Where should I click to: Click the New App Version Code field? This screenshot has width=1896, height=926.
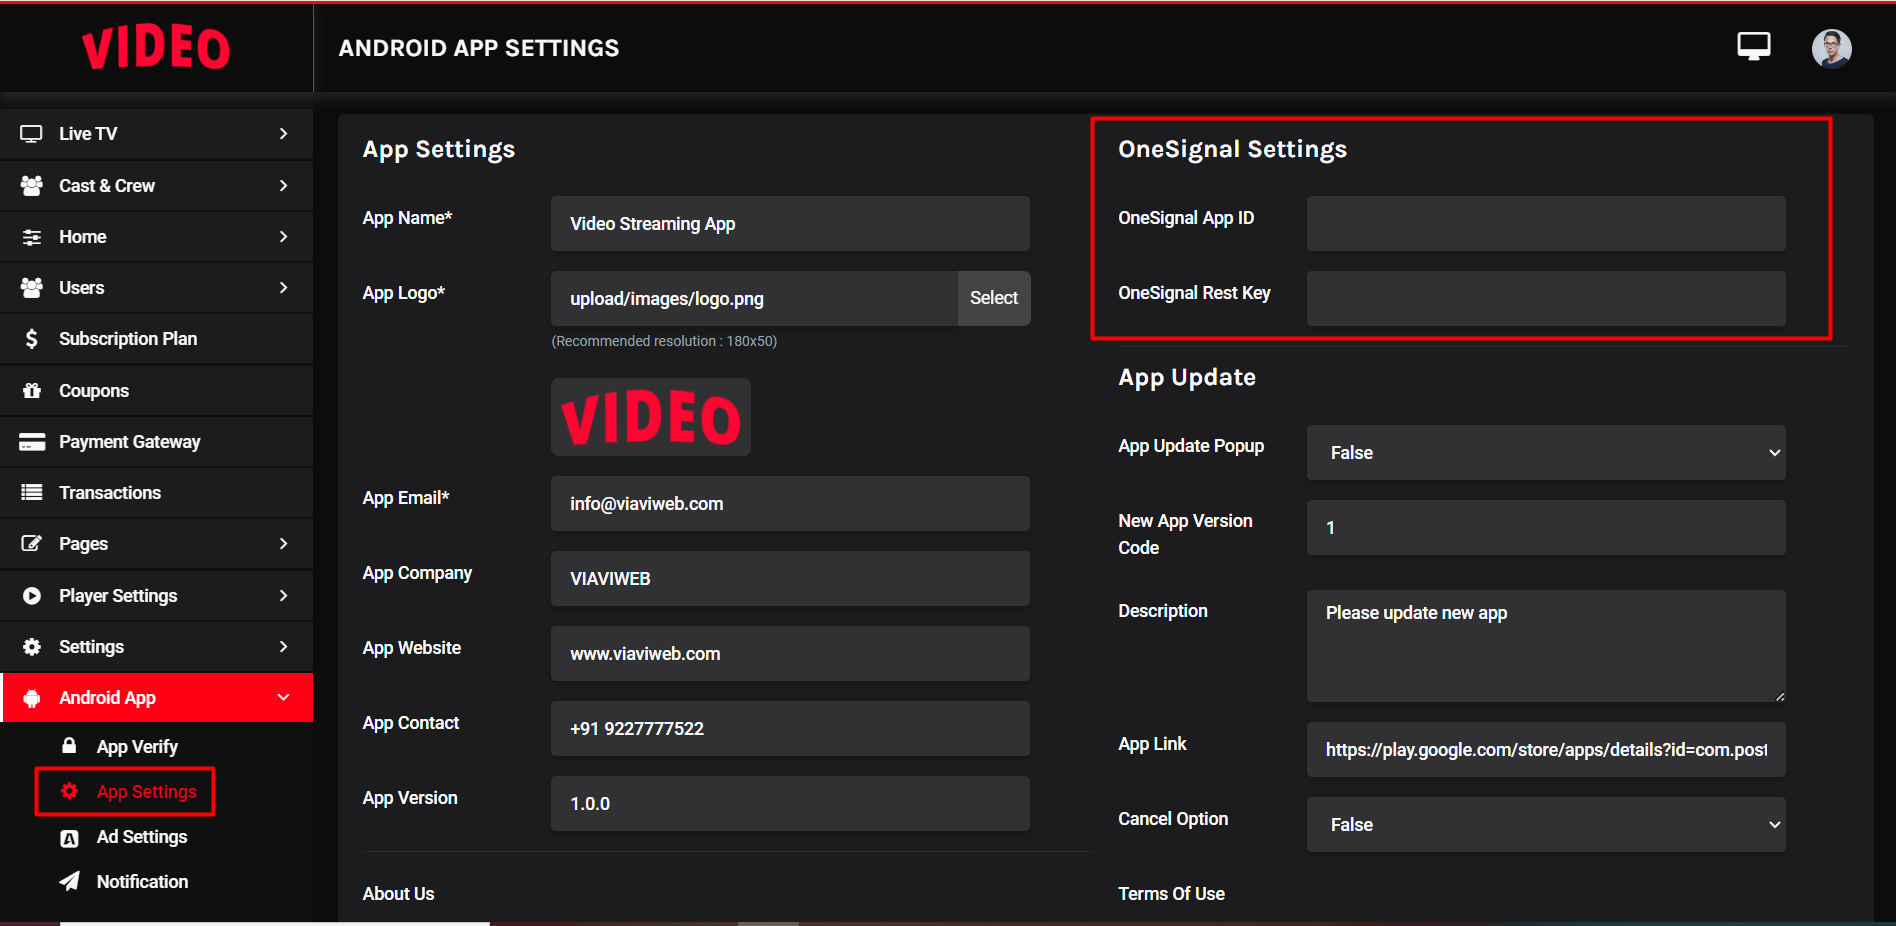(x=1546, y=528)
